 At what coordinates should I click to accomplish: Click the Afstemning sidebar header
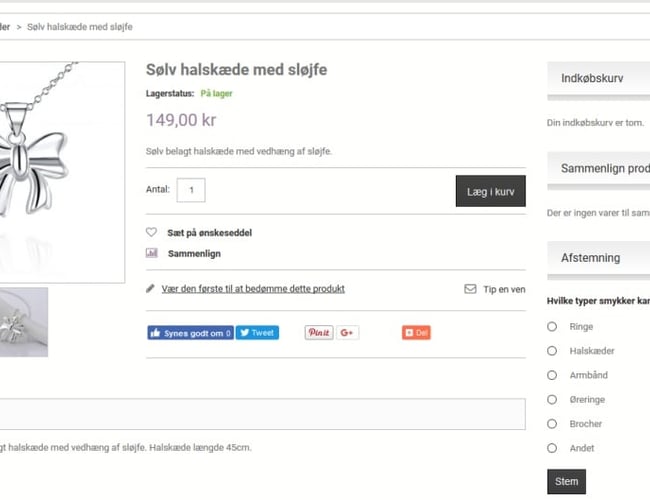[599, 258]
